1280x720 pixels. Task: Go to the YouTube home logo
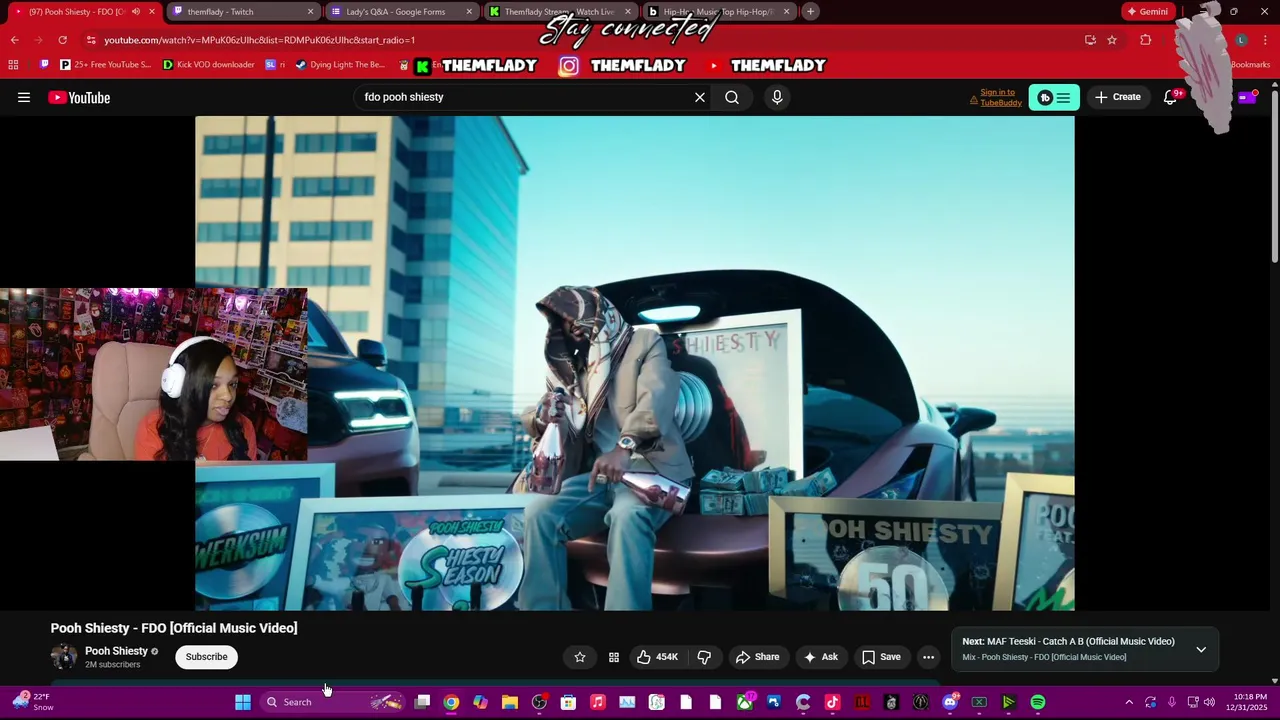(79, 97)
